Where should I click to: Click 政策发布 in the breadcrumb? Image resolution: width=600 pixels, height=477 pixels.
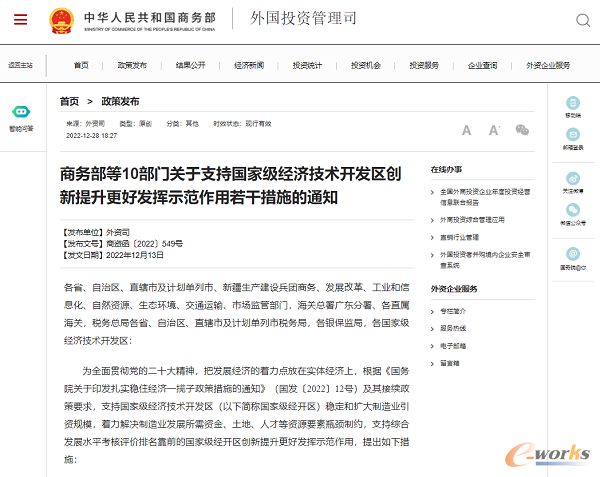[120, 101]
